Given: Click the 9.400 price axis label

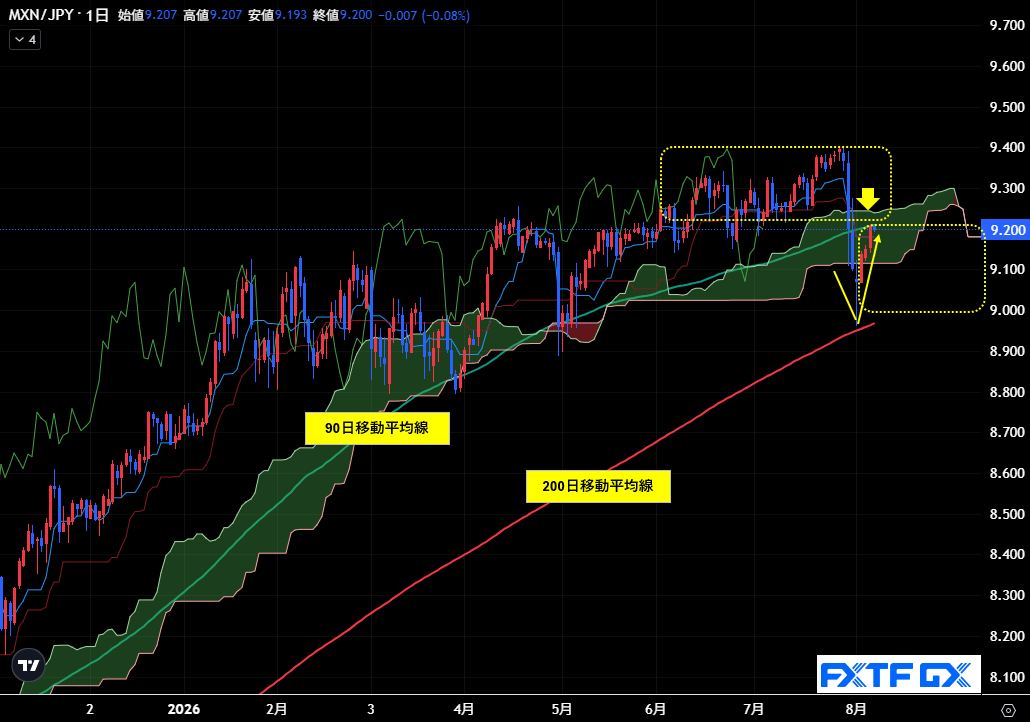Looking at the screenshot, I should (x=1007, y=148).
